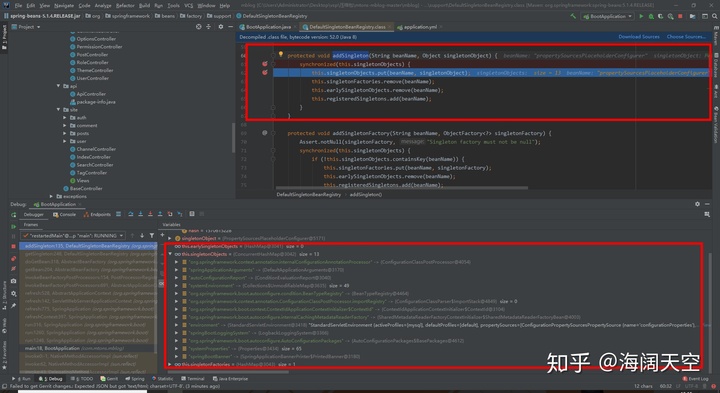Toggle breakpoint on singletonObjects.put line

264,73
